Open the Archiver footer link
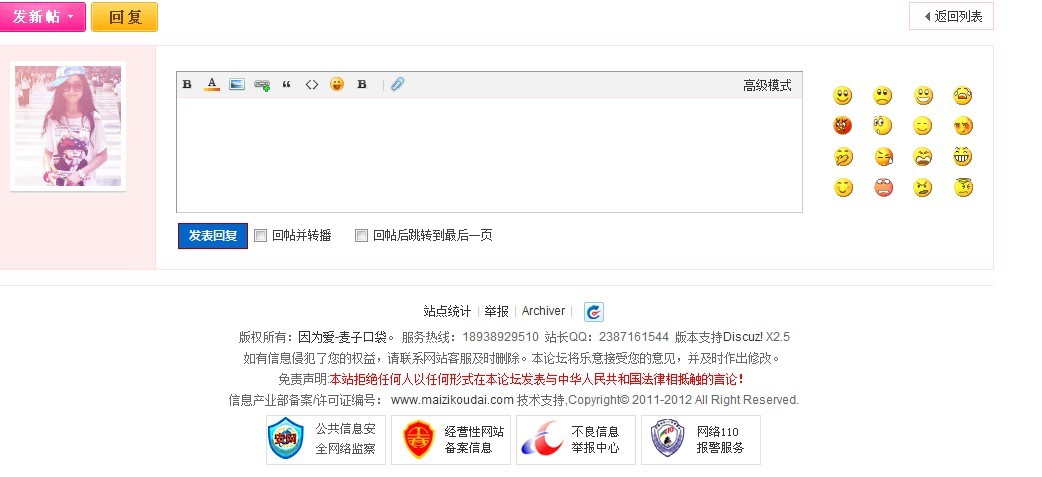Image resolution: width=1042 pixels, height=477 pixels. point(543,311)
